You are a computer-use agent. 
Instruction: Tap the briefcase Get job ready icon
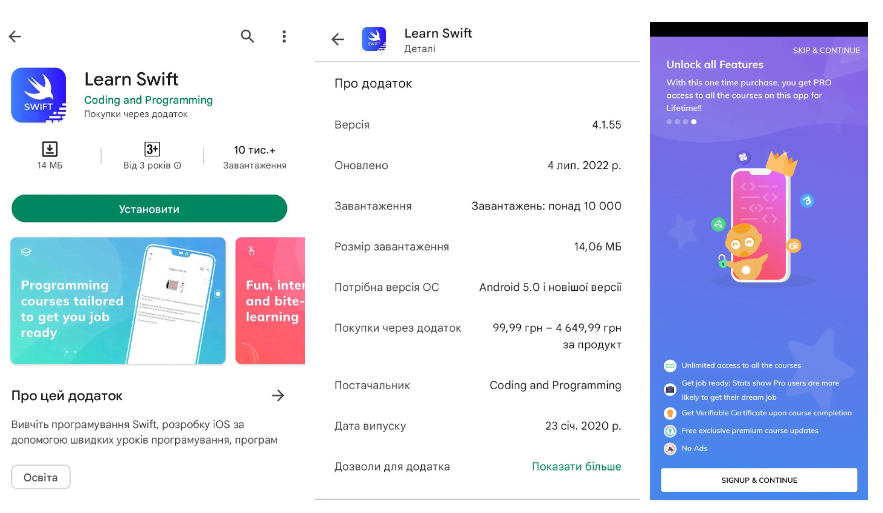coord(670,389)
